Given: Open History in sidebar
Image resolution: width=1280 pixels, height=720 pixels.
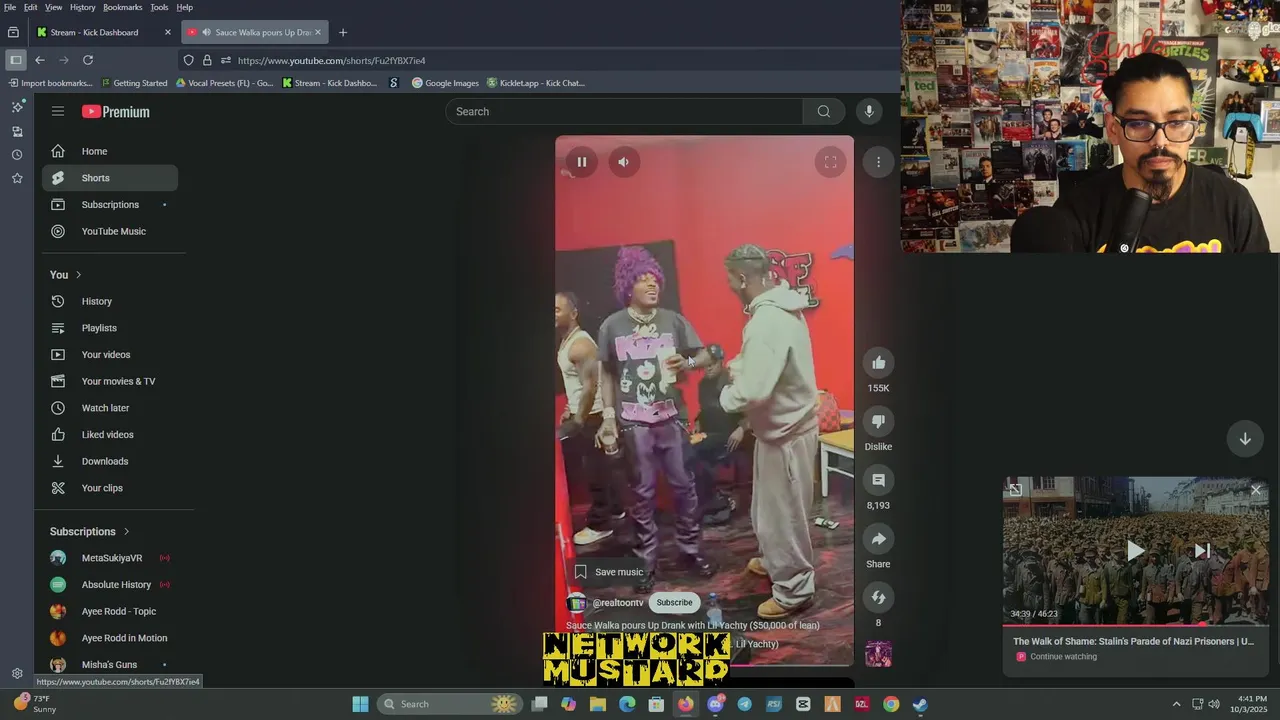Looking at the screenshot, I should point(110,301).
